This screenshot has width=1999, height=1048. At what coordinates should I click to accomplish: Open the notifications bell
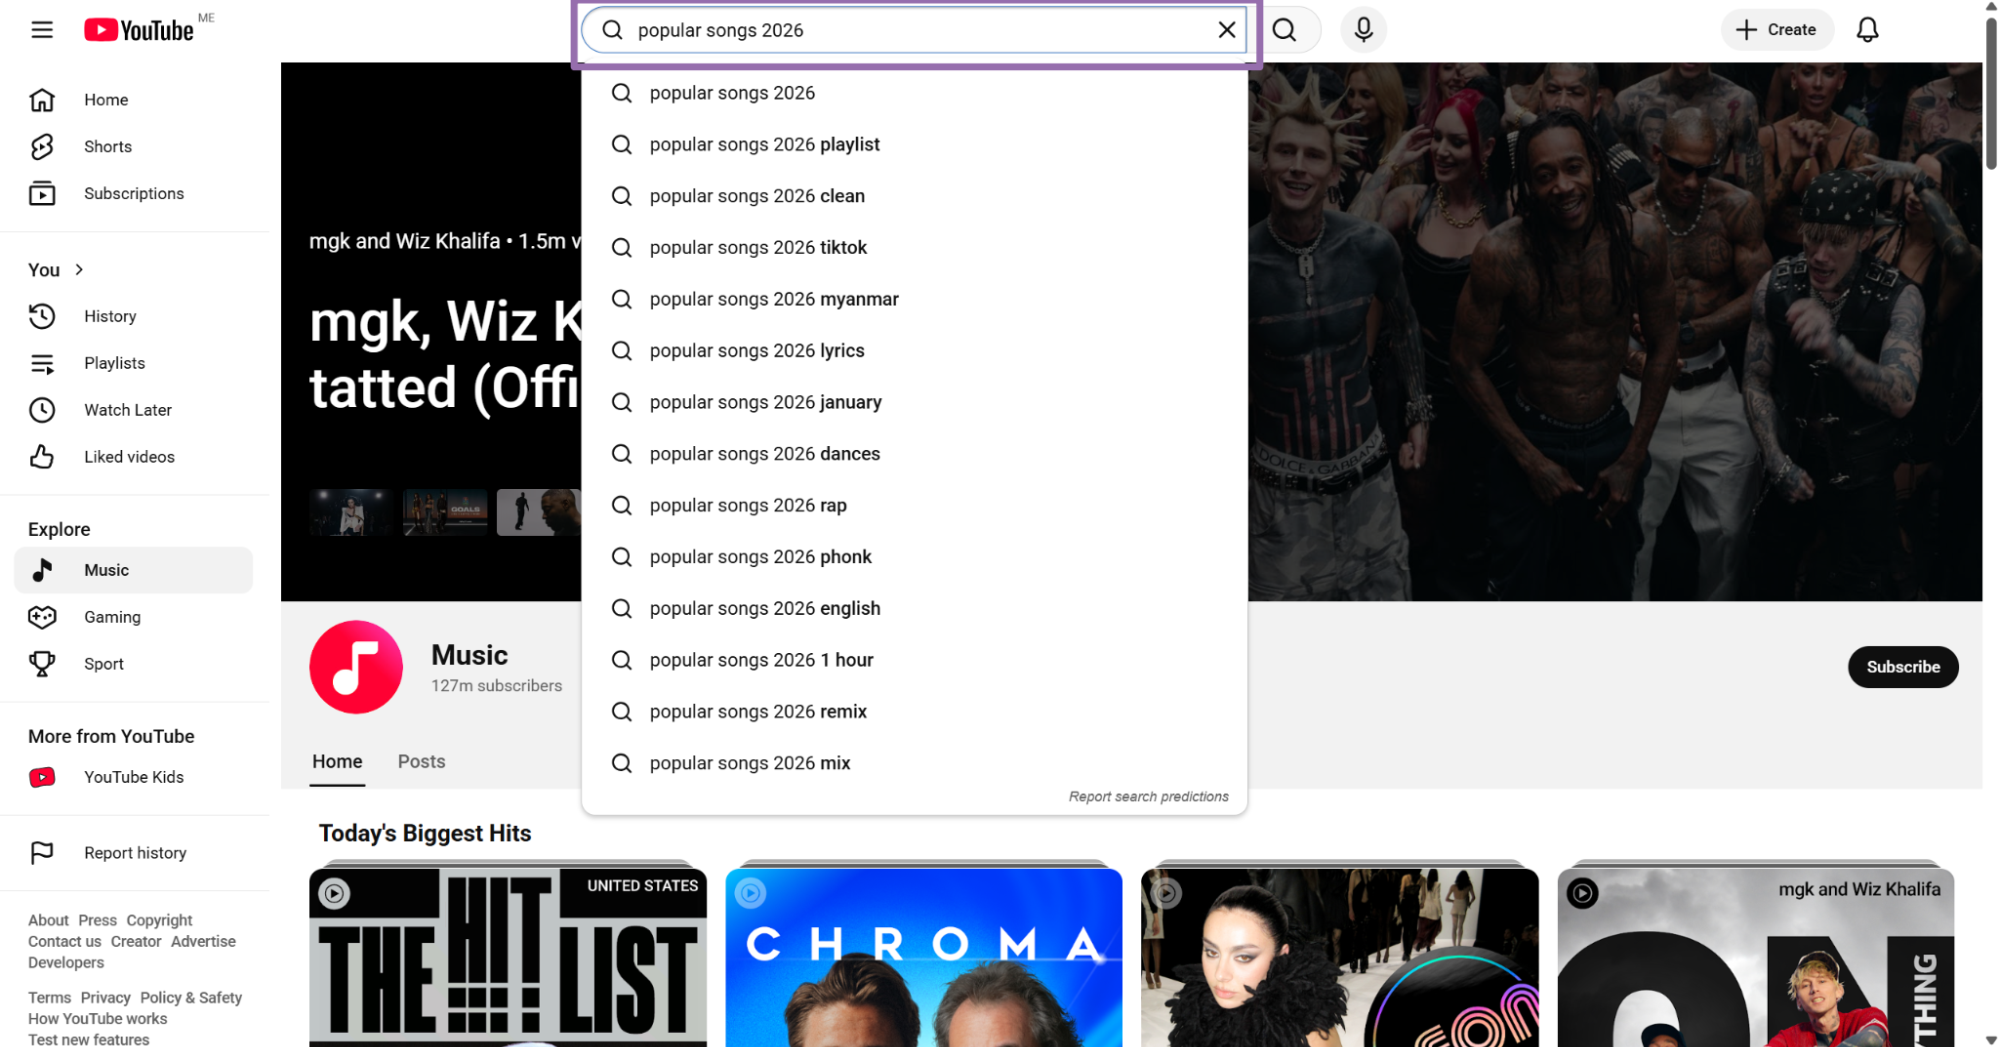tap(1867, 30)
